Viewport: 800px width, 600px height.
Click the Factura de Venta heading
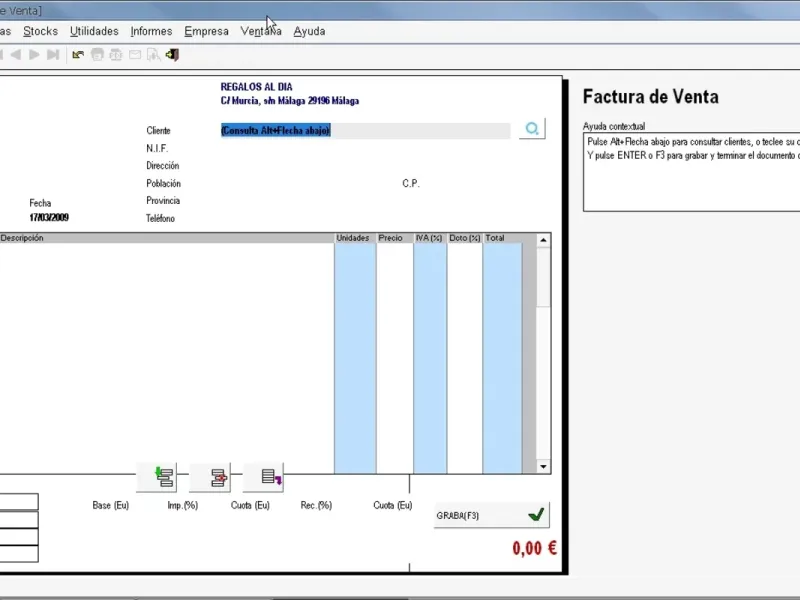coord(651,97)
